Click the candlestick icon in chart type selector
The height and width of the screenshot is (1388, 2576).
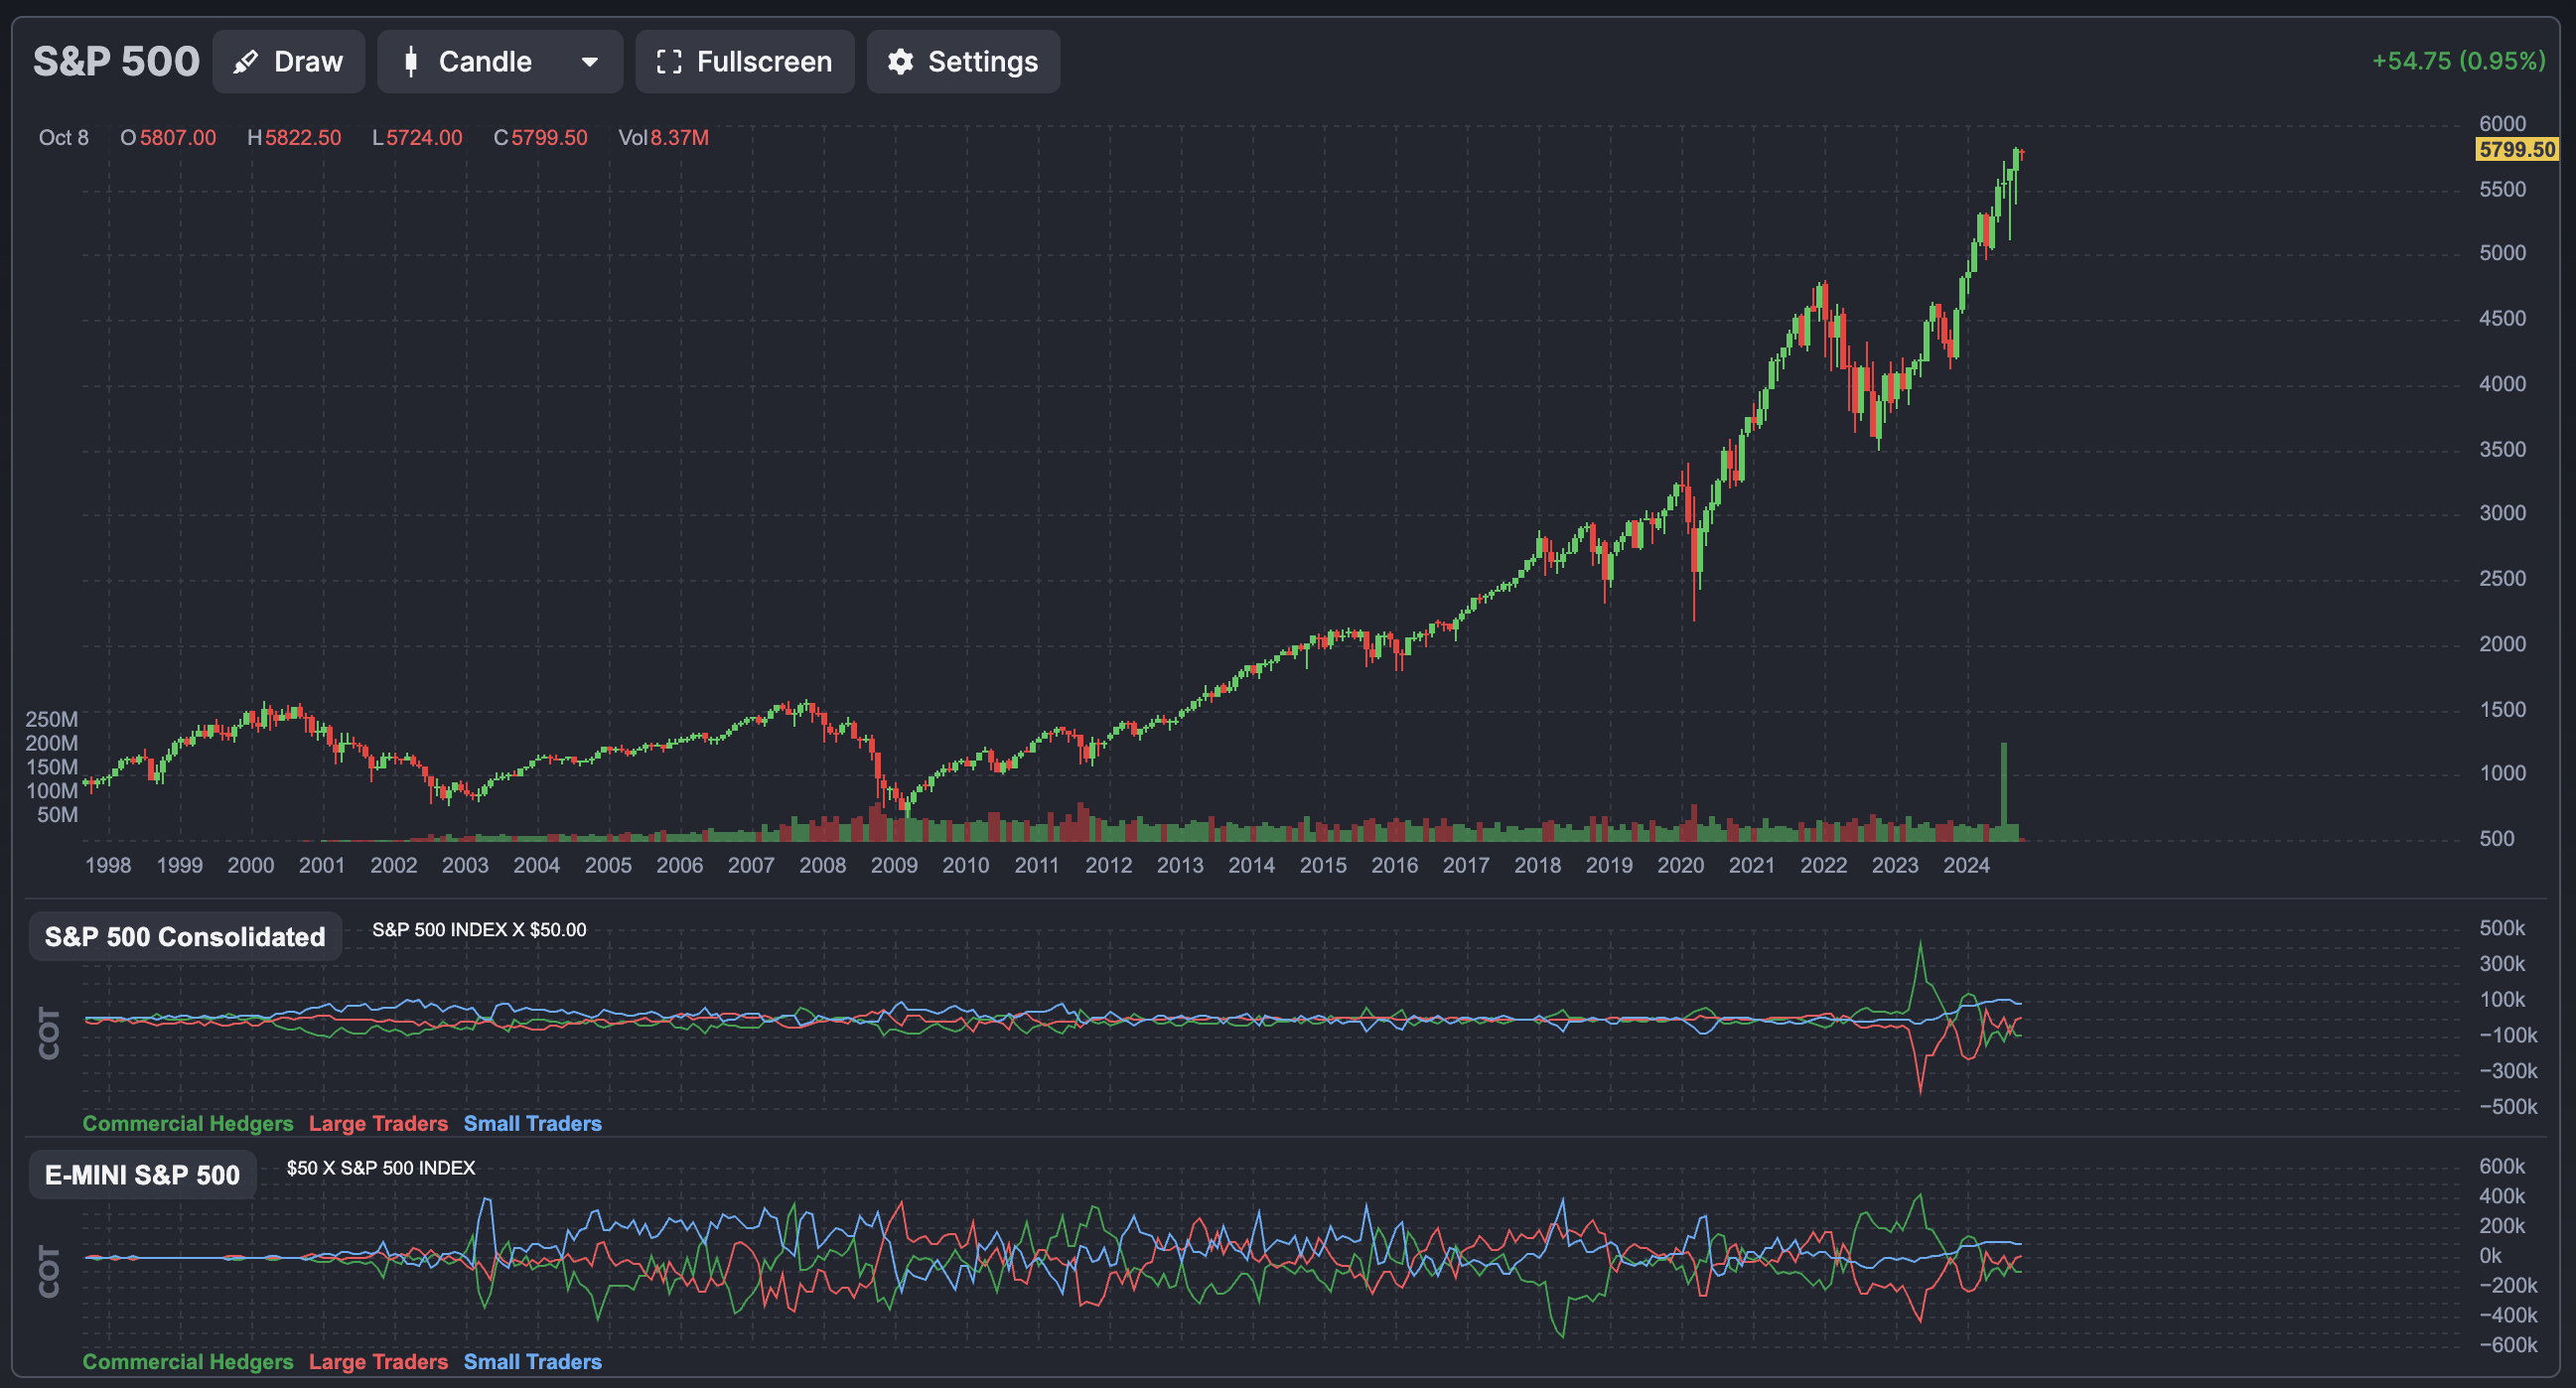click(410, 62)
